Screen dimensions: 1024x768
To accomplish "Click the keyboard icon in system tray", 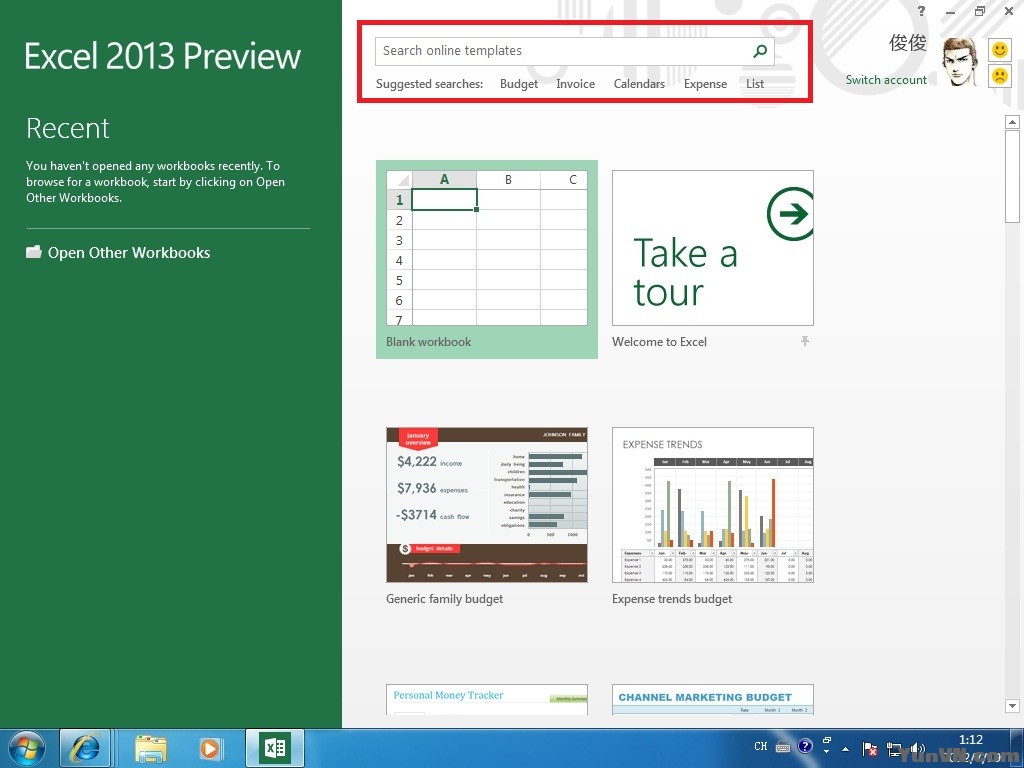I will [782, 747].
